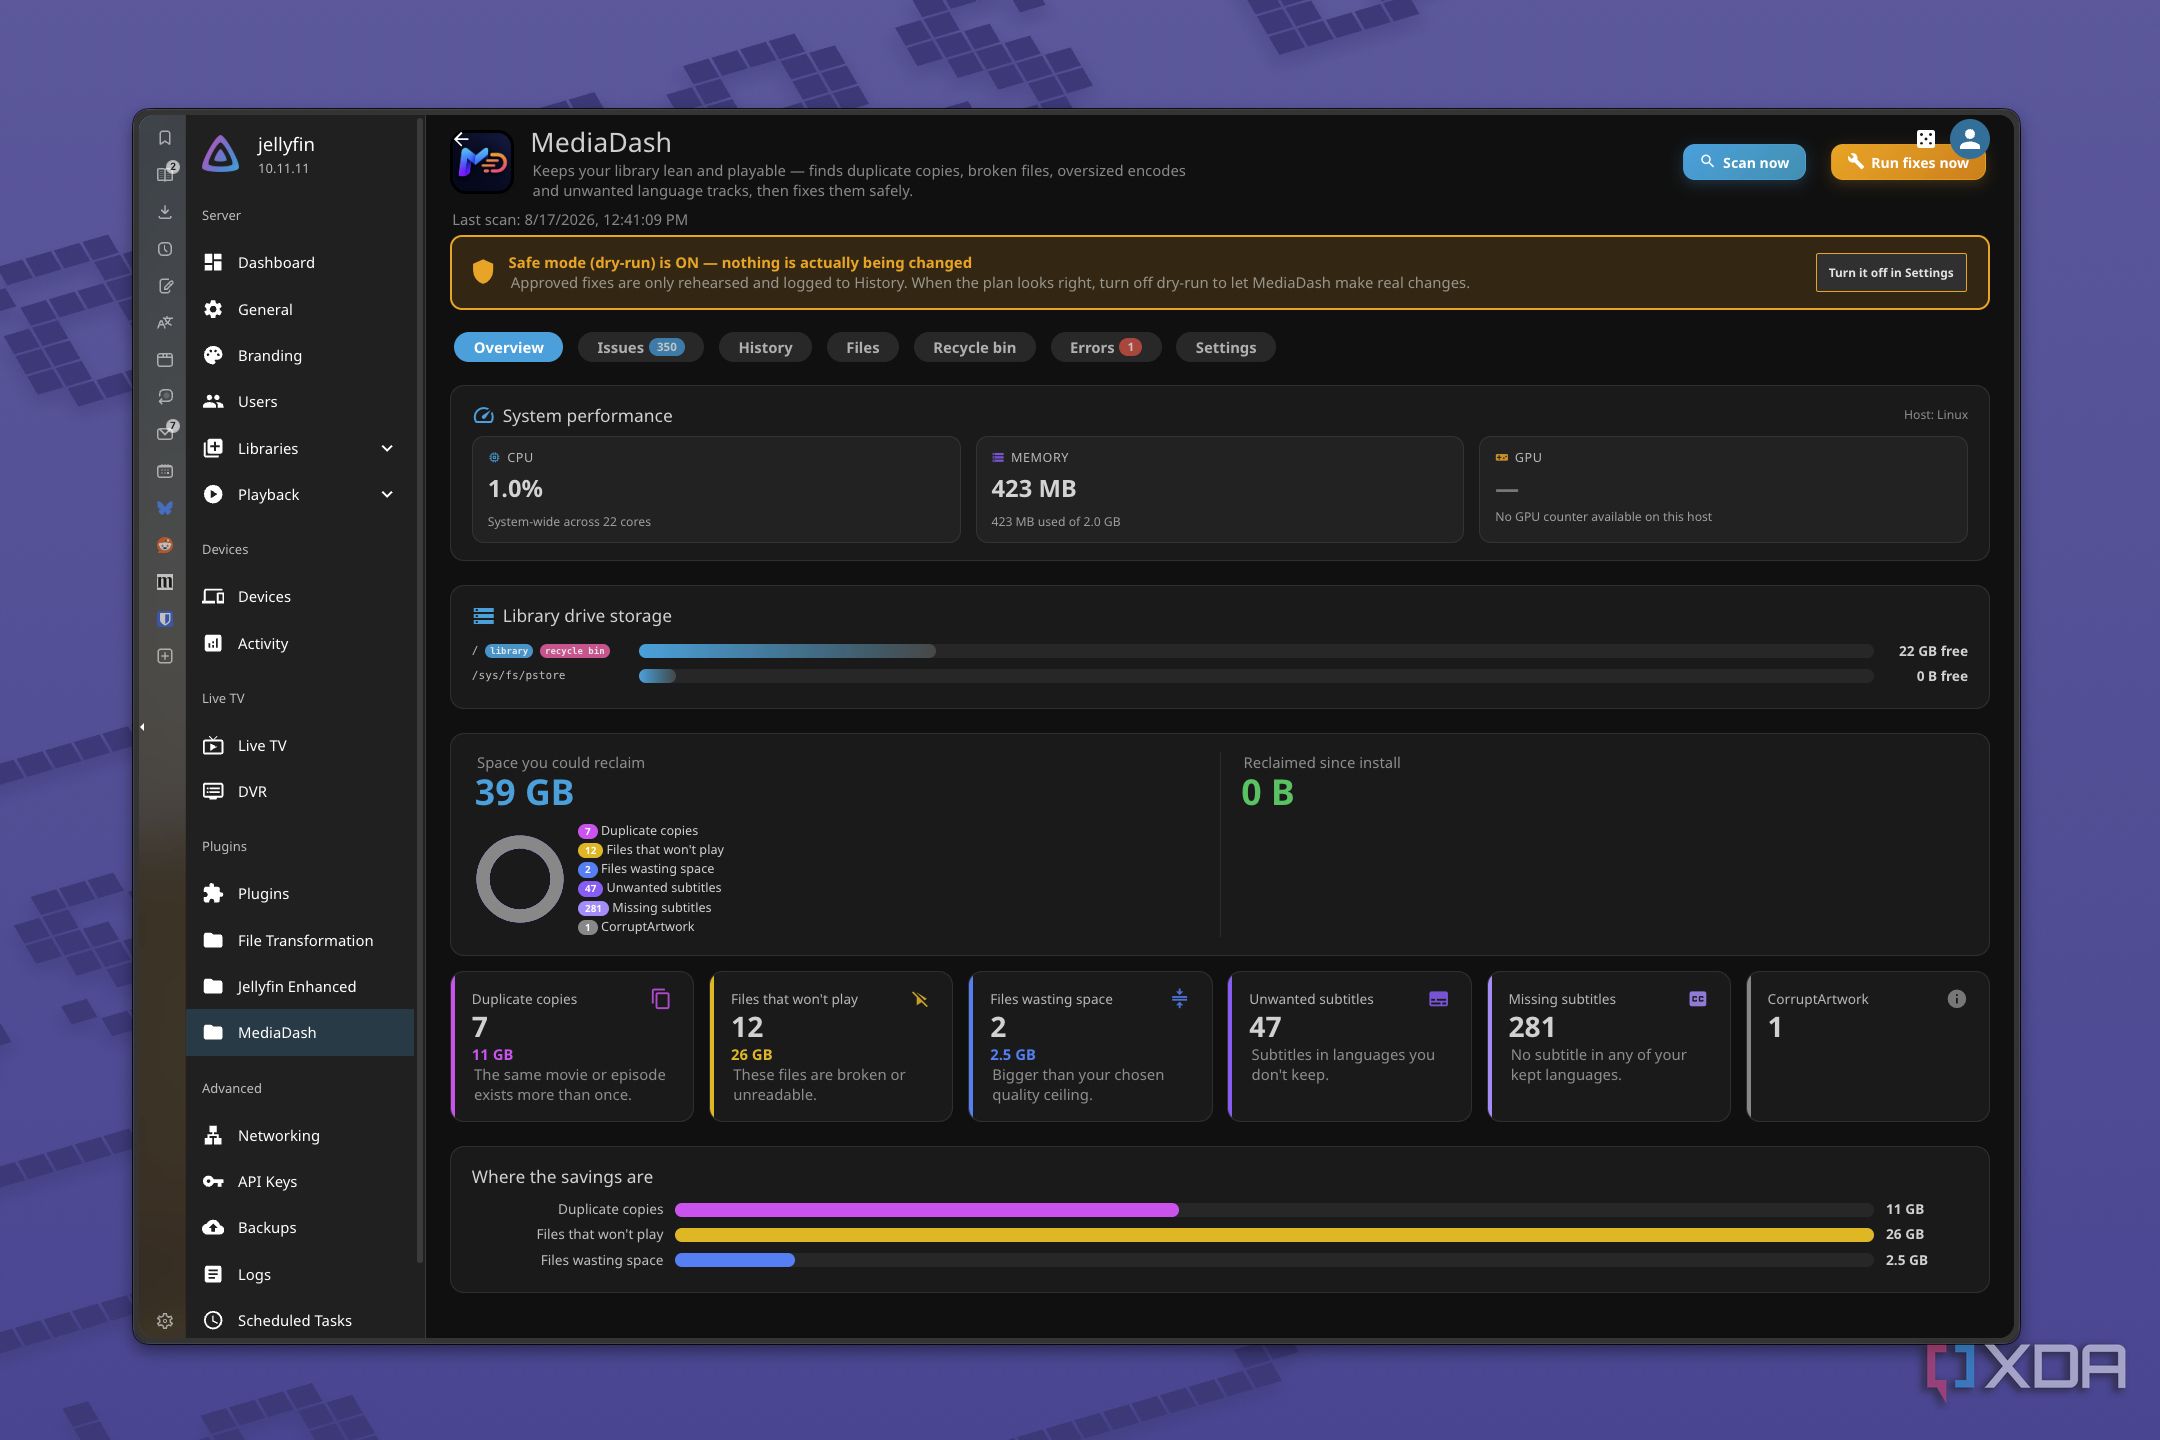This screenshot has width=2160, height=1440.
Task: Open reading list icon with badge 2
Action: pos(166,174)
